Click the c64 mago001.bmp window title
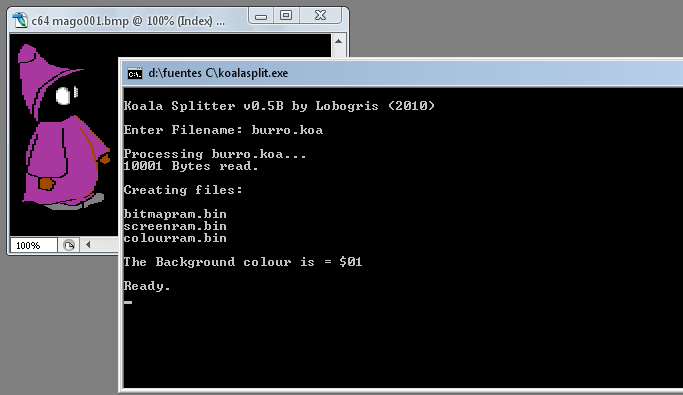 pyautogui.click(x=128, y=20)
